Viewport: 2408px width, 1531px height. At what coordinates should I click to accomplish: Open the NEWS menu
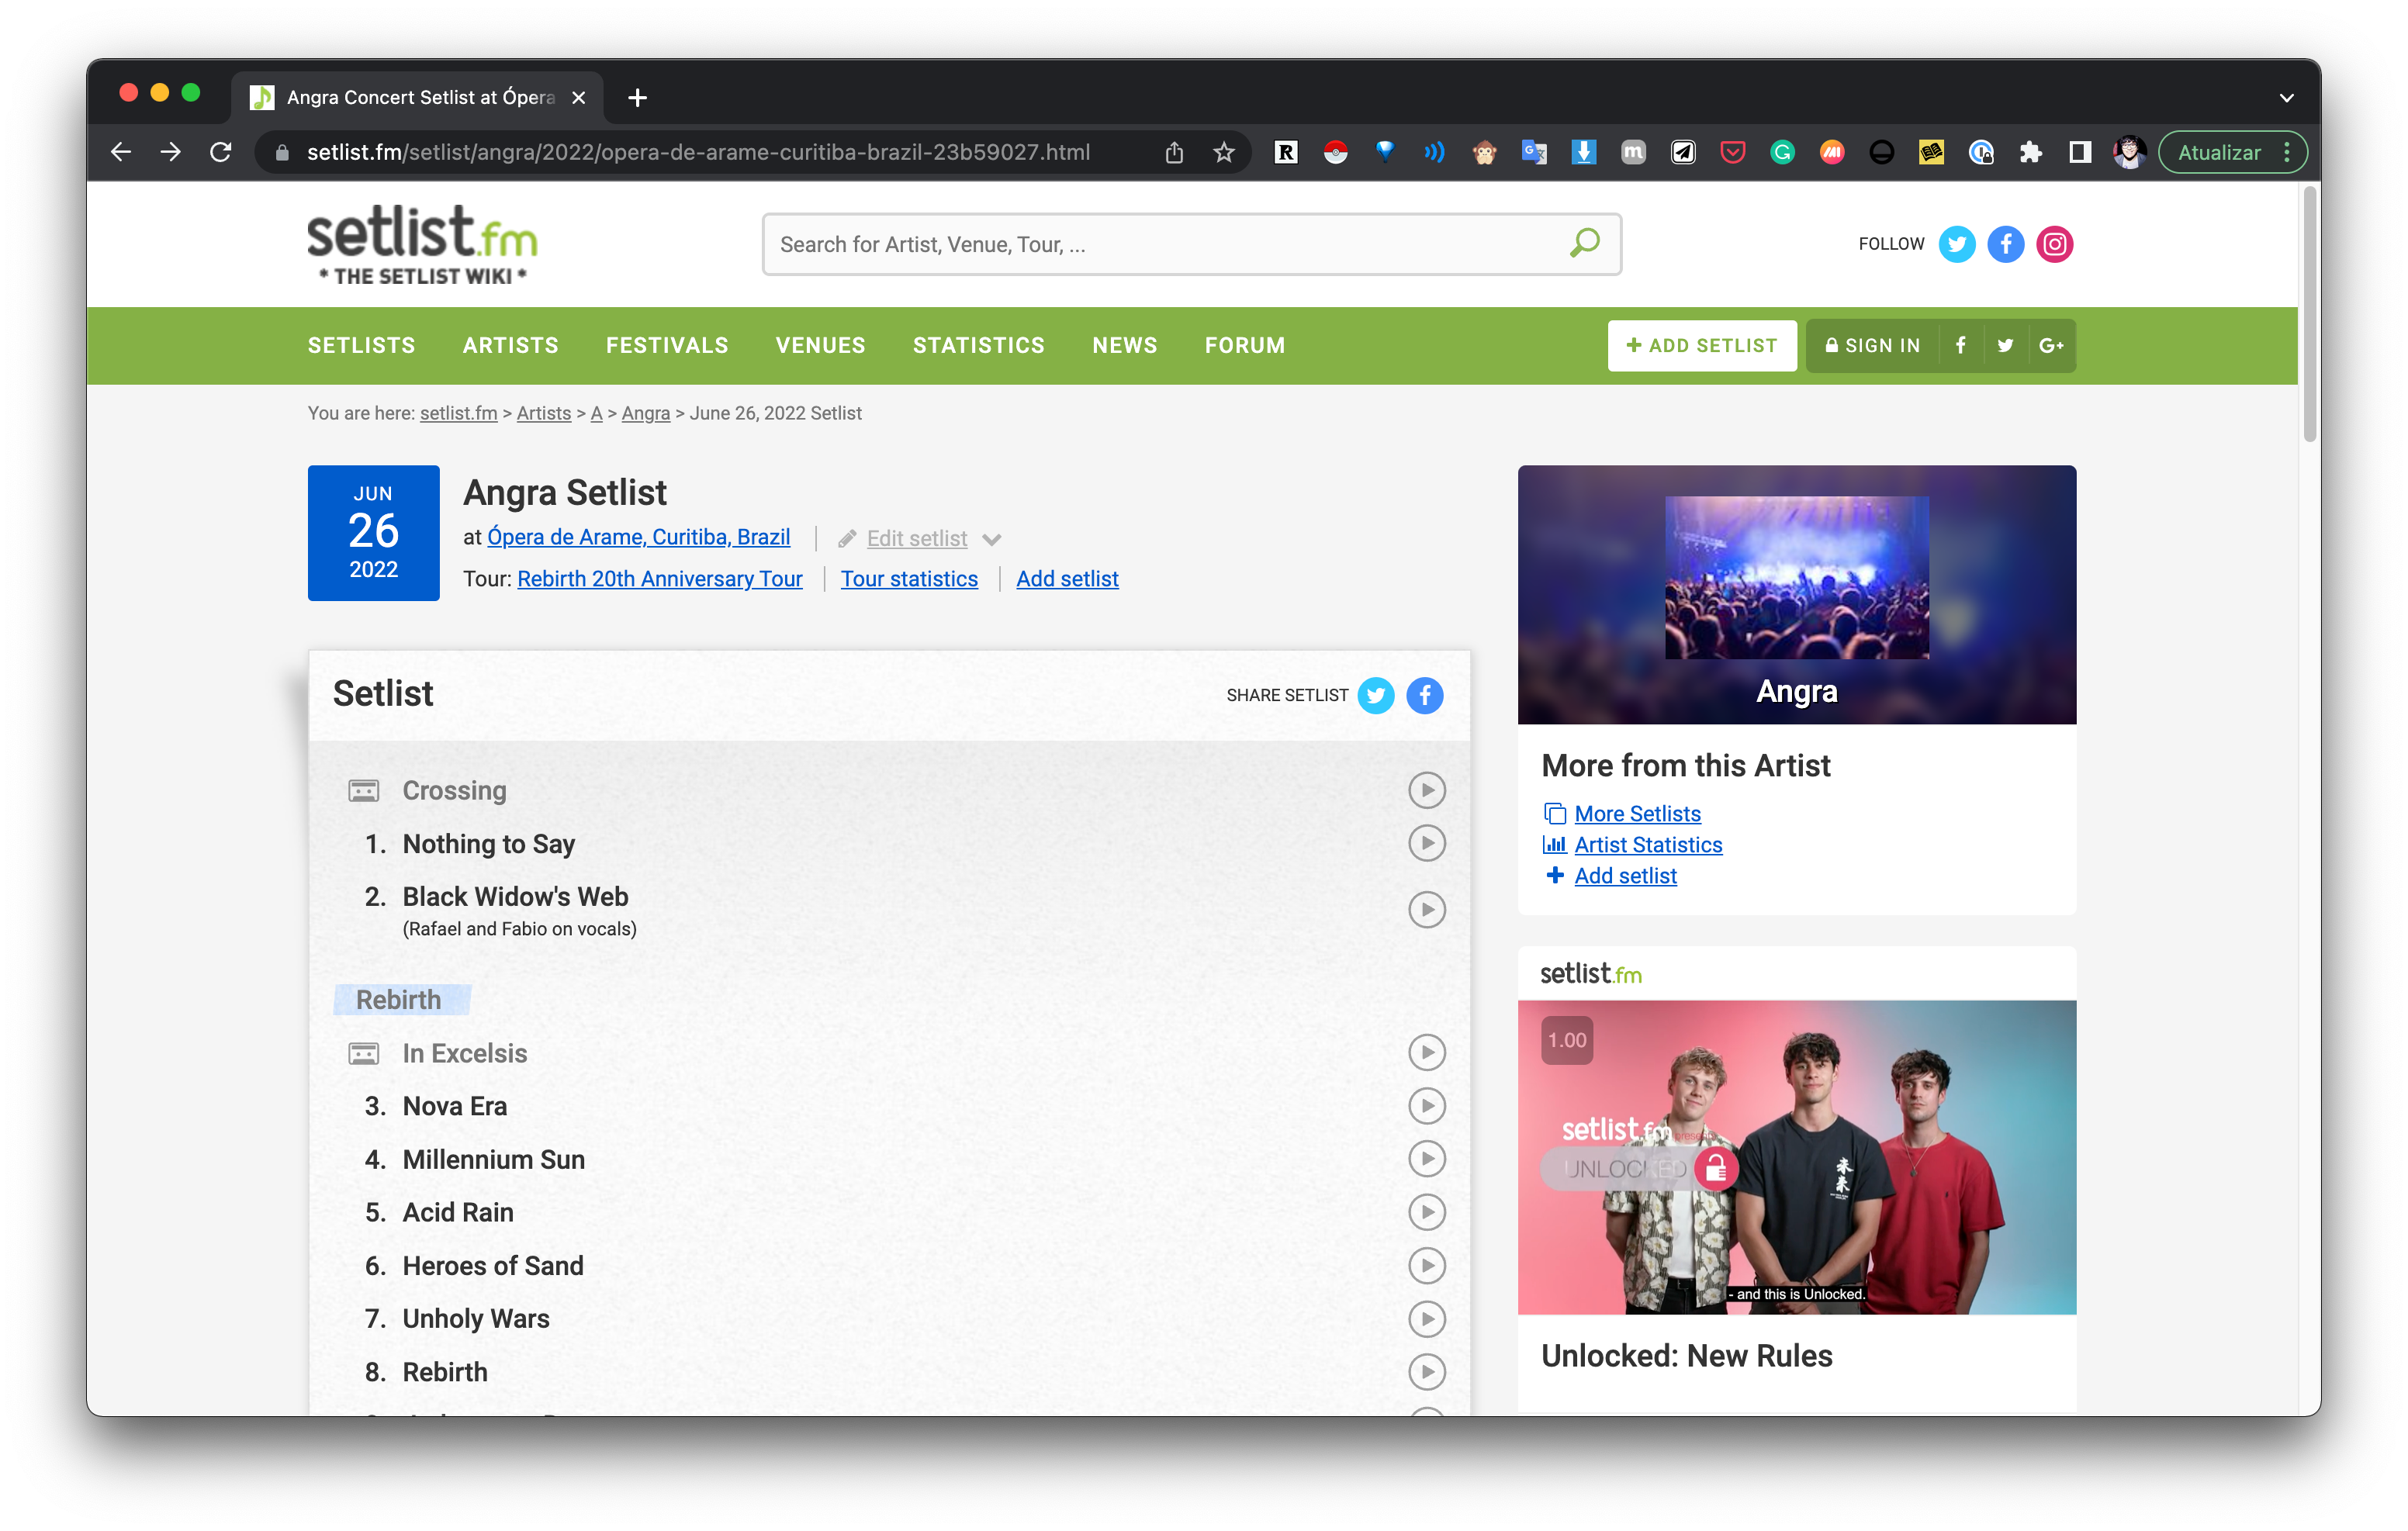tap(1124, 345)
